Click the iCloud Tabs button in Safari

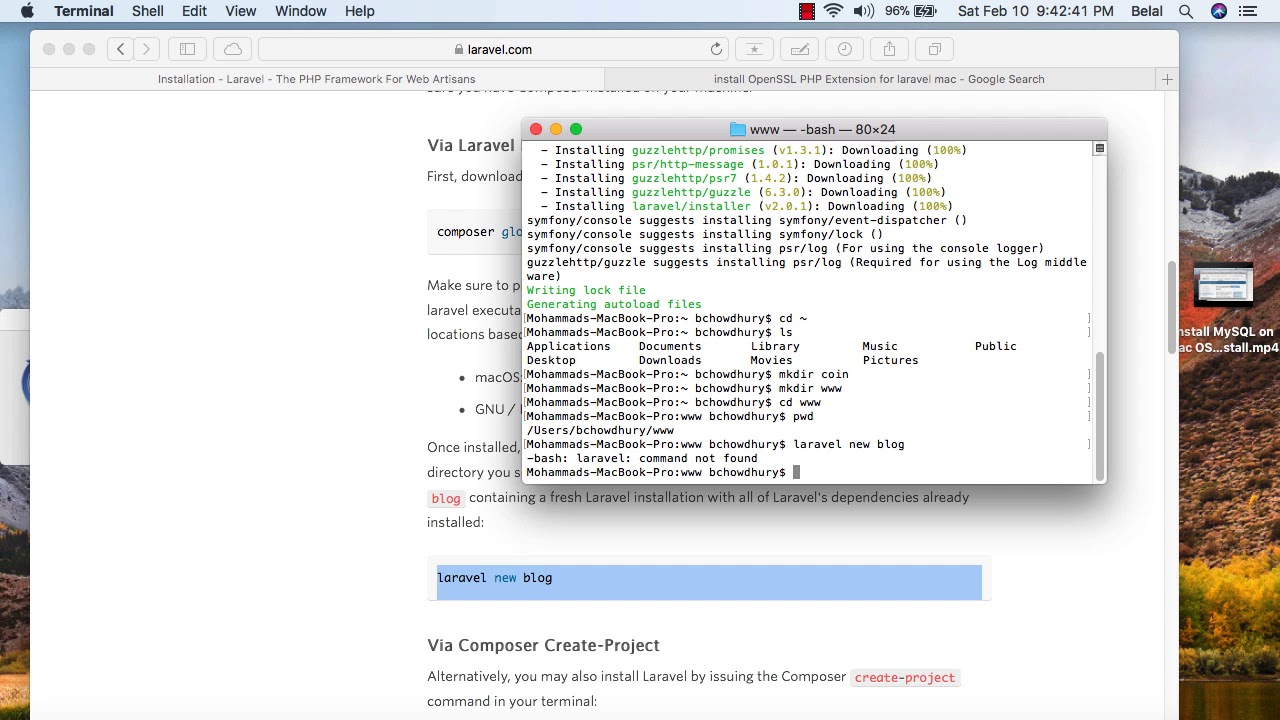[233, 49]
